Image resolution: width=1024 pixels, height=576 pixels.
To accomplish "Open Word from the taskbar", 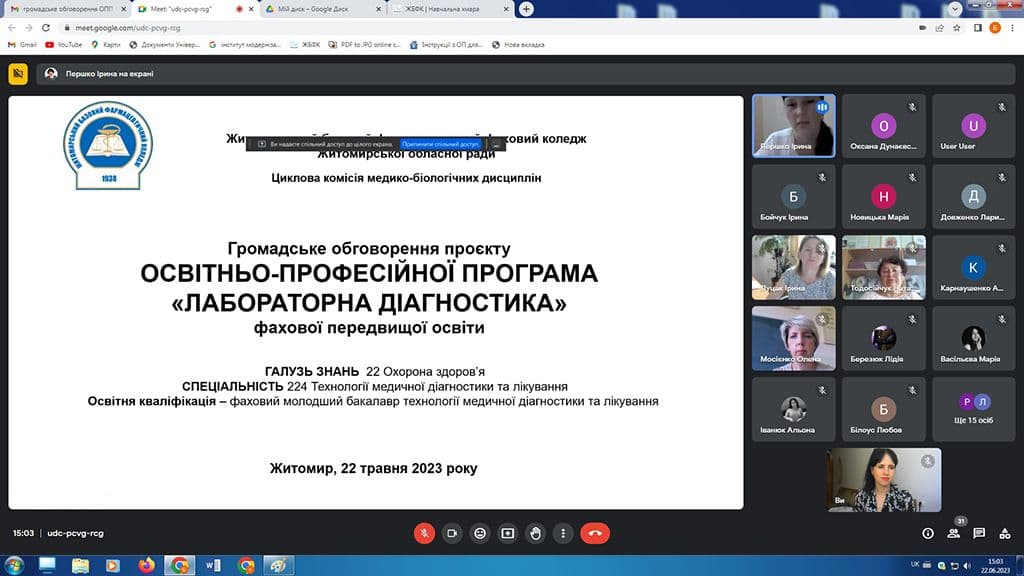I will [213, 565].
